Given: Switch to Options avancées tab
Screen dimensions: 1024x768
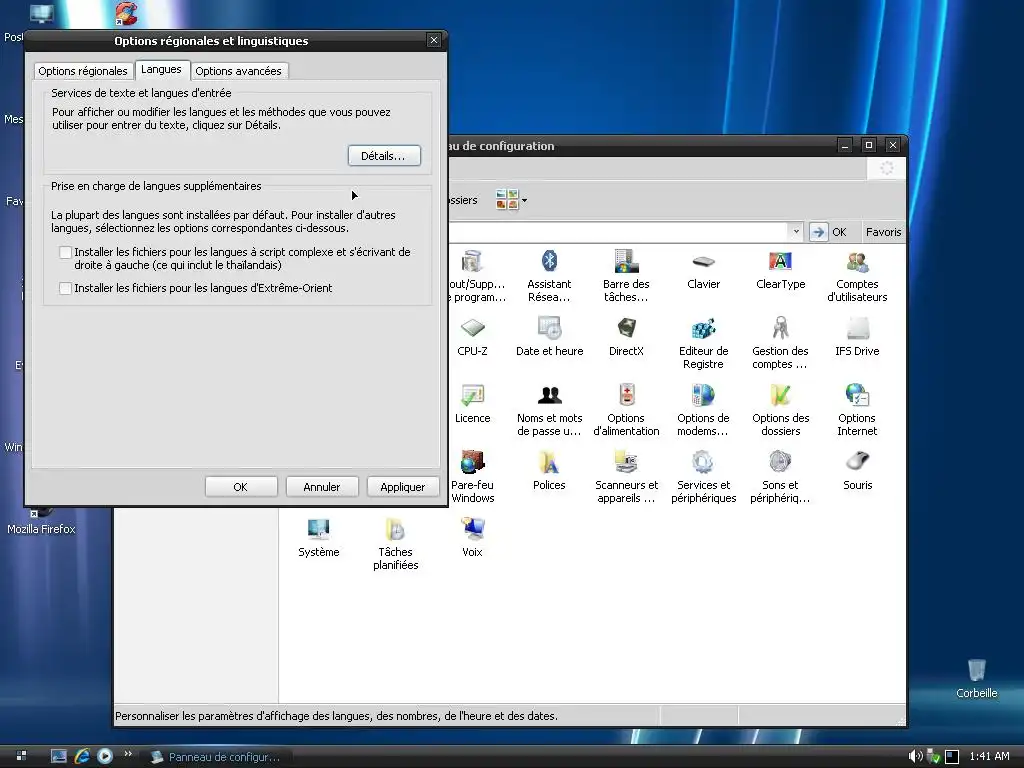Looking at the screenshot, I should (x=238, y=71).
